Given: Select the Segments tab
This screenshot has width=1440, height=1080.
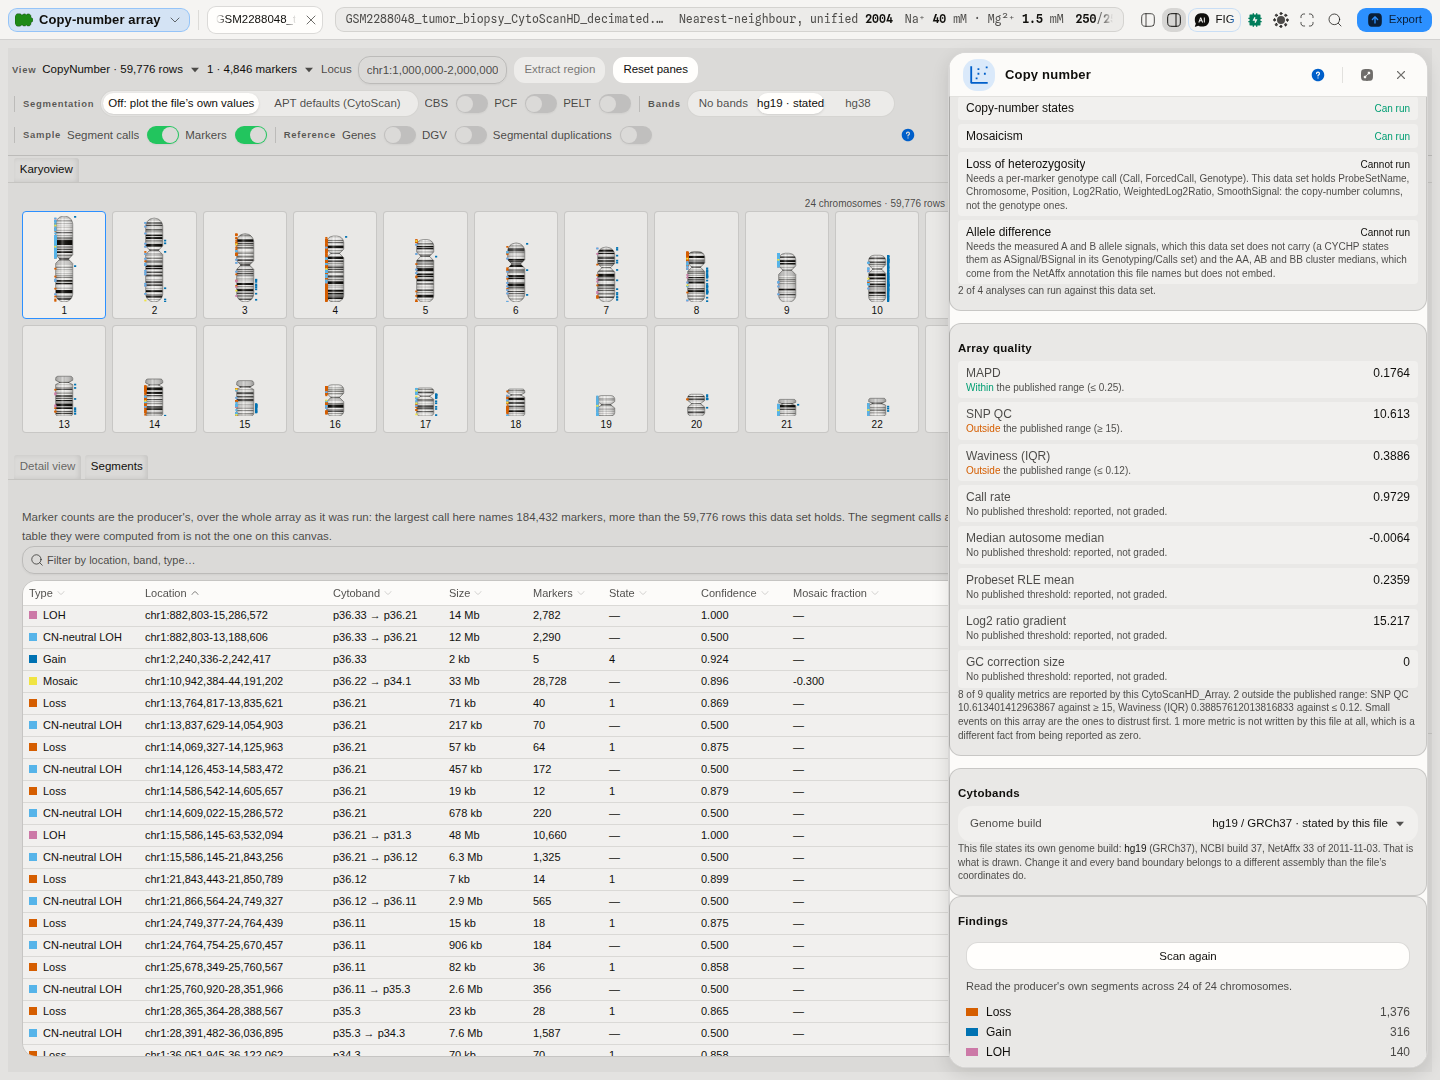Looking at the screenshot, I should coord(117,466).
